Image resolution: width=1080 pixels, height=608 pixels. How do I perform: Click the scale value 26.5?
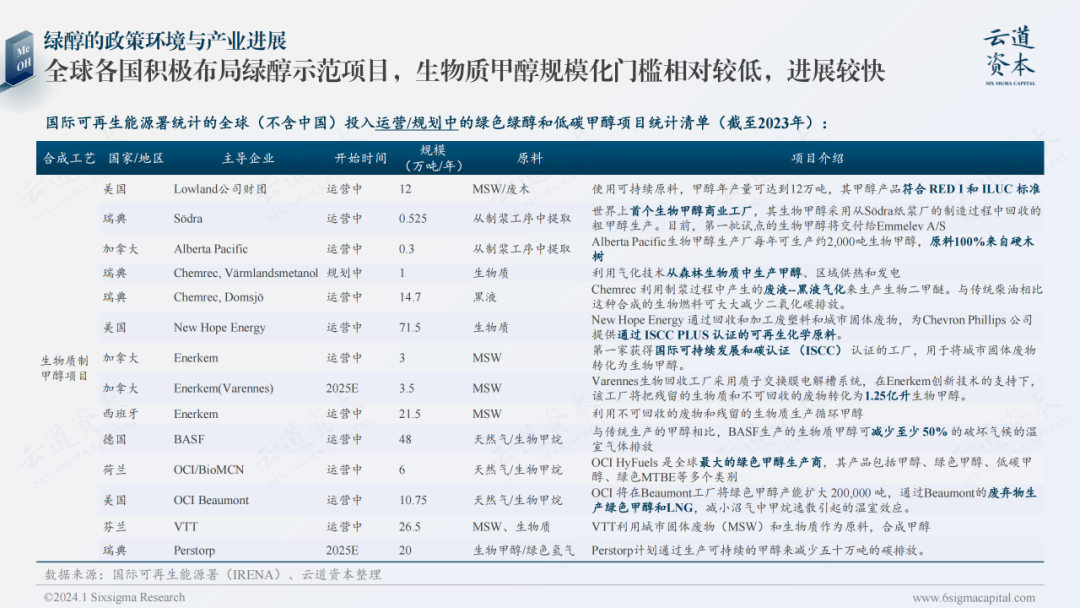tap(409, 526)
